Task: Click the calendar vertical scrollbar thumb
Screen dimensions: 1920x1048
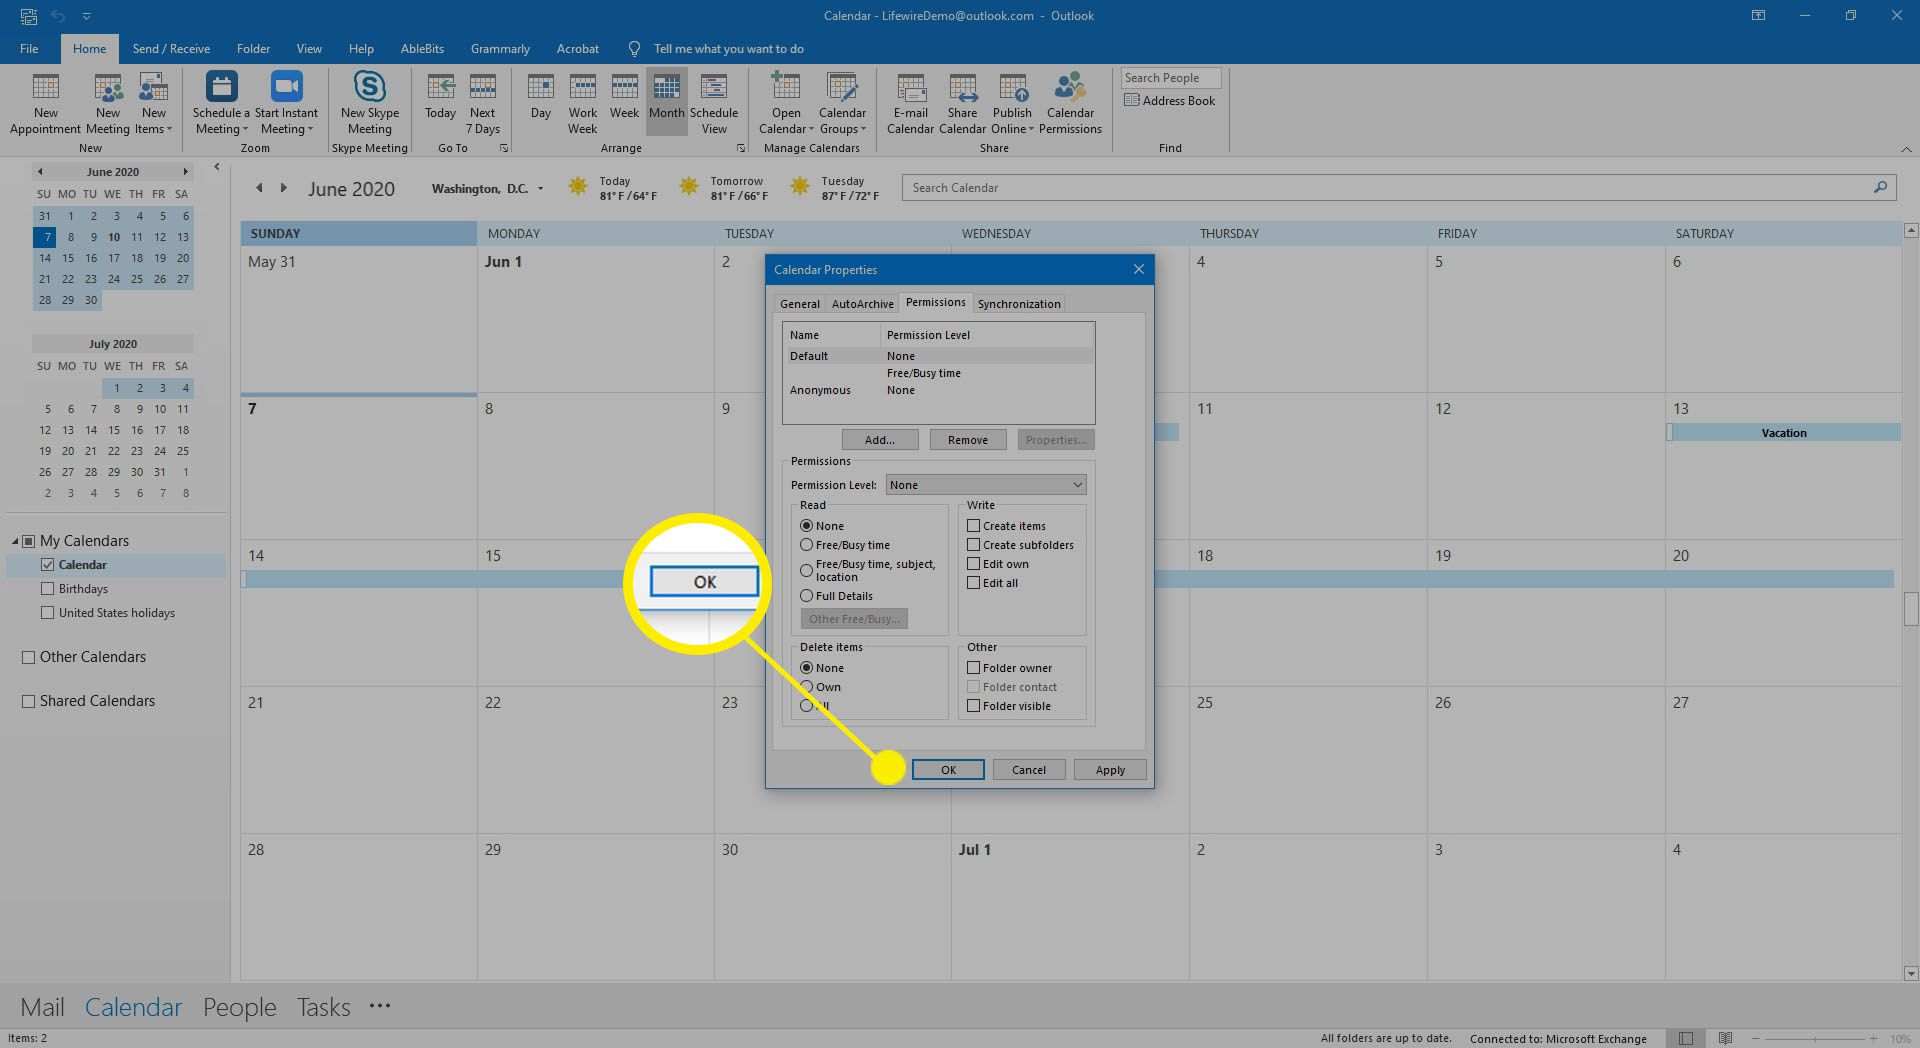Action: pyautogui.click(x=1910, y=609)
